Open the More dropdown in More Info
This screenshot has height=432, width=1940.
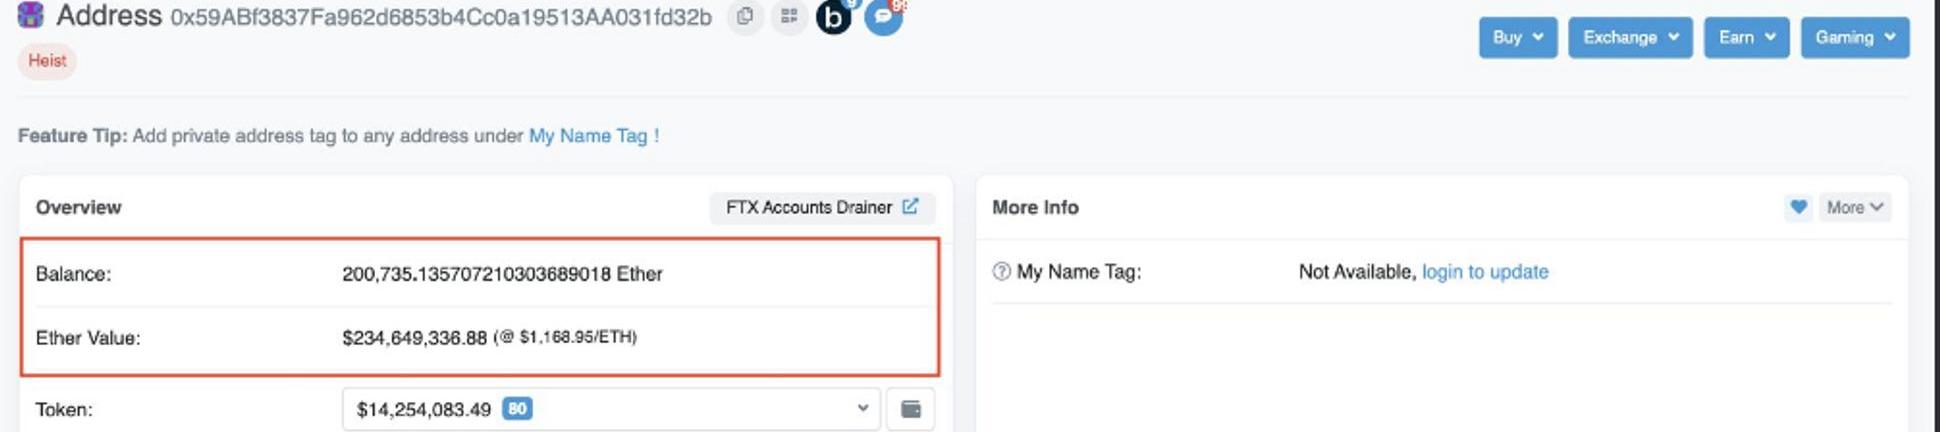click(x=1855, y=207)
